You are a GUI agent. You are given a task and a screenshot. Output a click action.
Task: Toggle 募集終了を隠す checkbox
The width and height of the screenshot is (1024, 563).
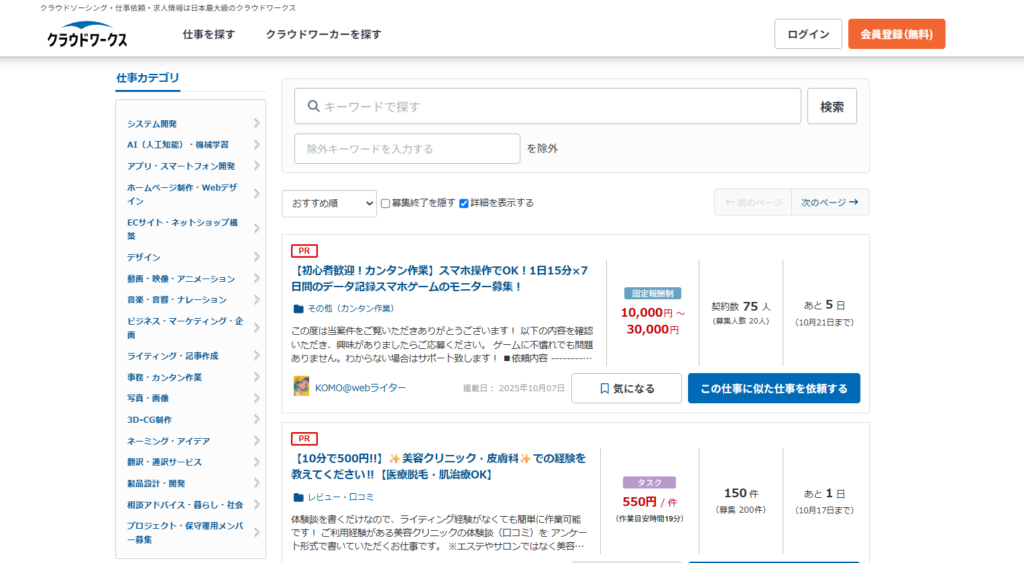pos(386,203)
